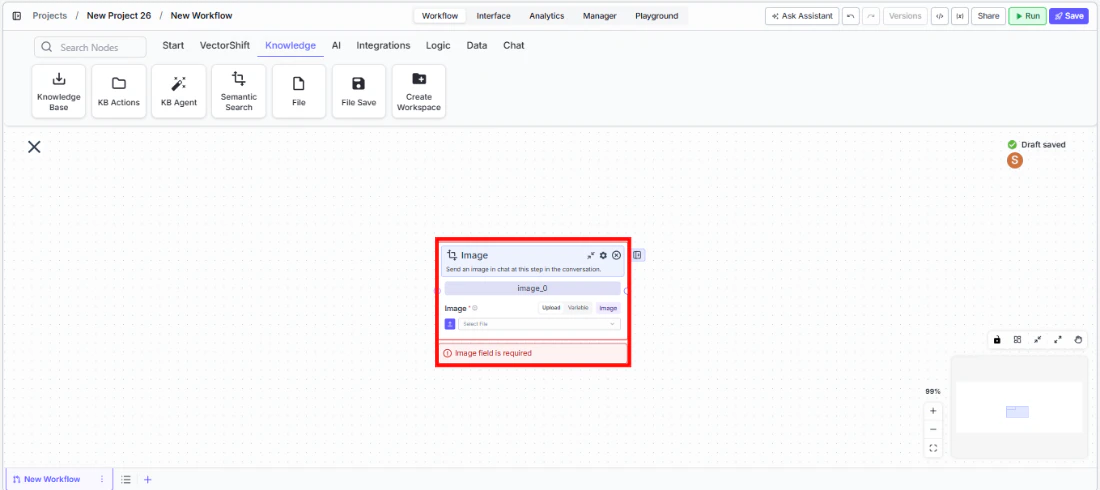The height and width of the screenshot is (490, 1100).
Task: Add the Create Workspace node
Action: (x=419, y=91)
